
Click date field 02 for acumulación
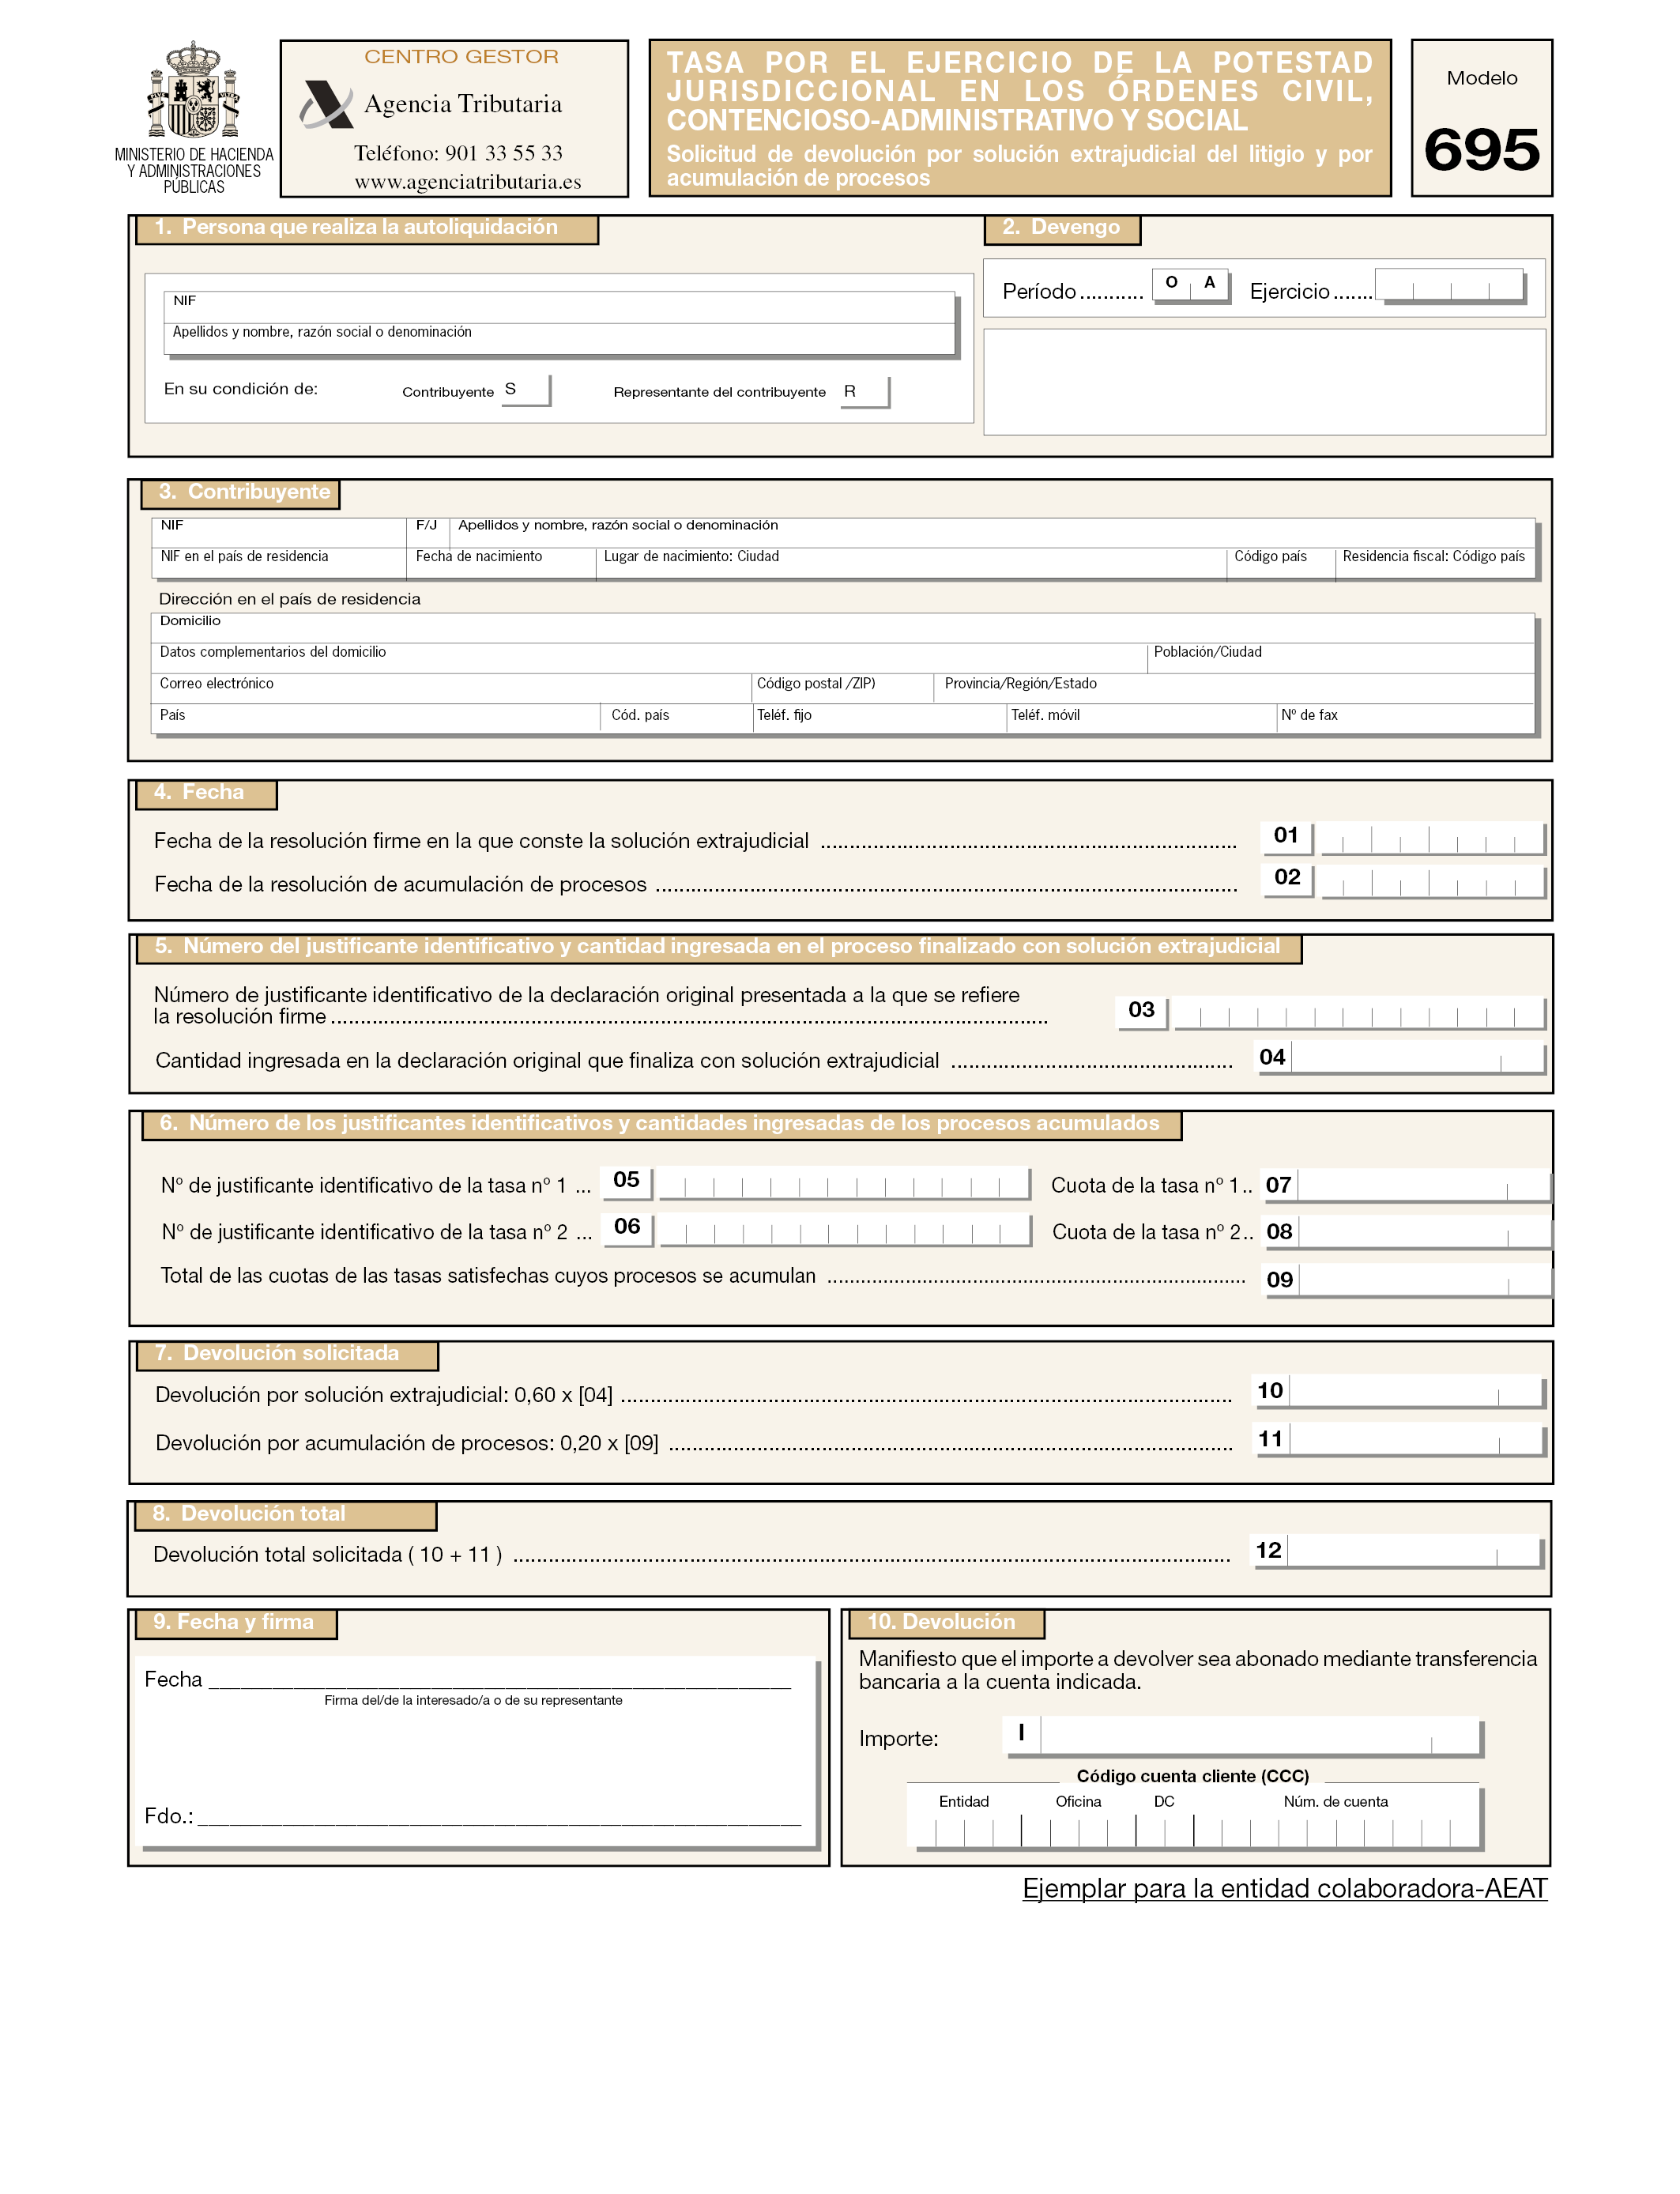click(x=1432, y=881)
